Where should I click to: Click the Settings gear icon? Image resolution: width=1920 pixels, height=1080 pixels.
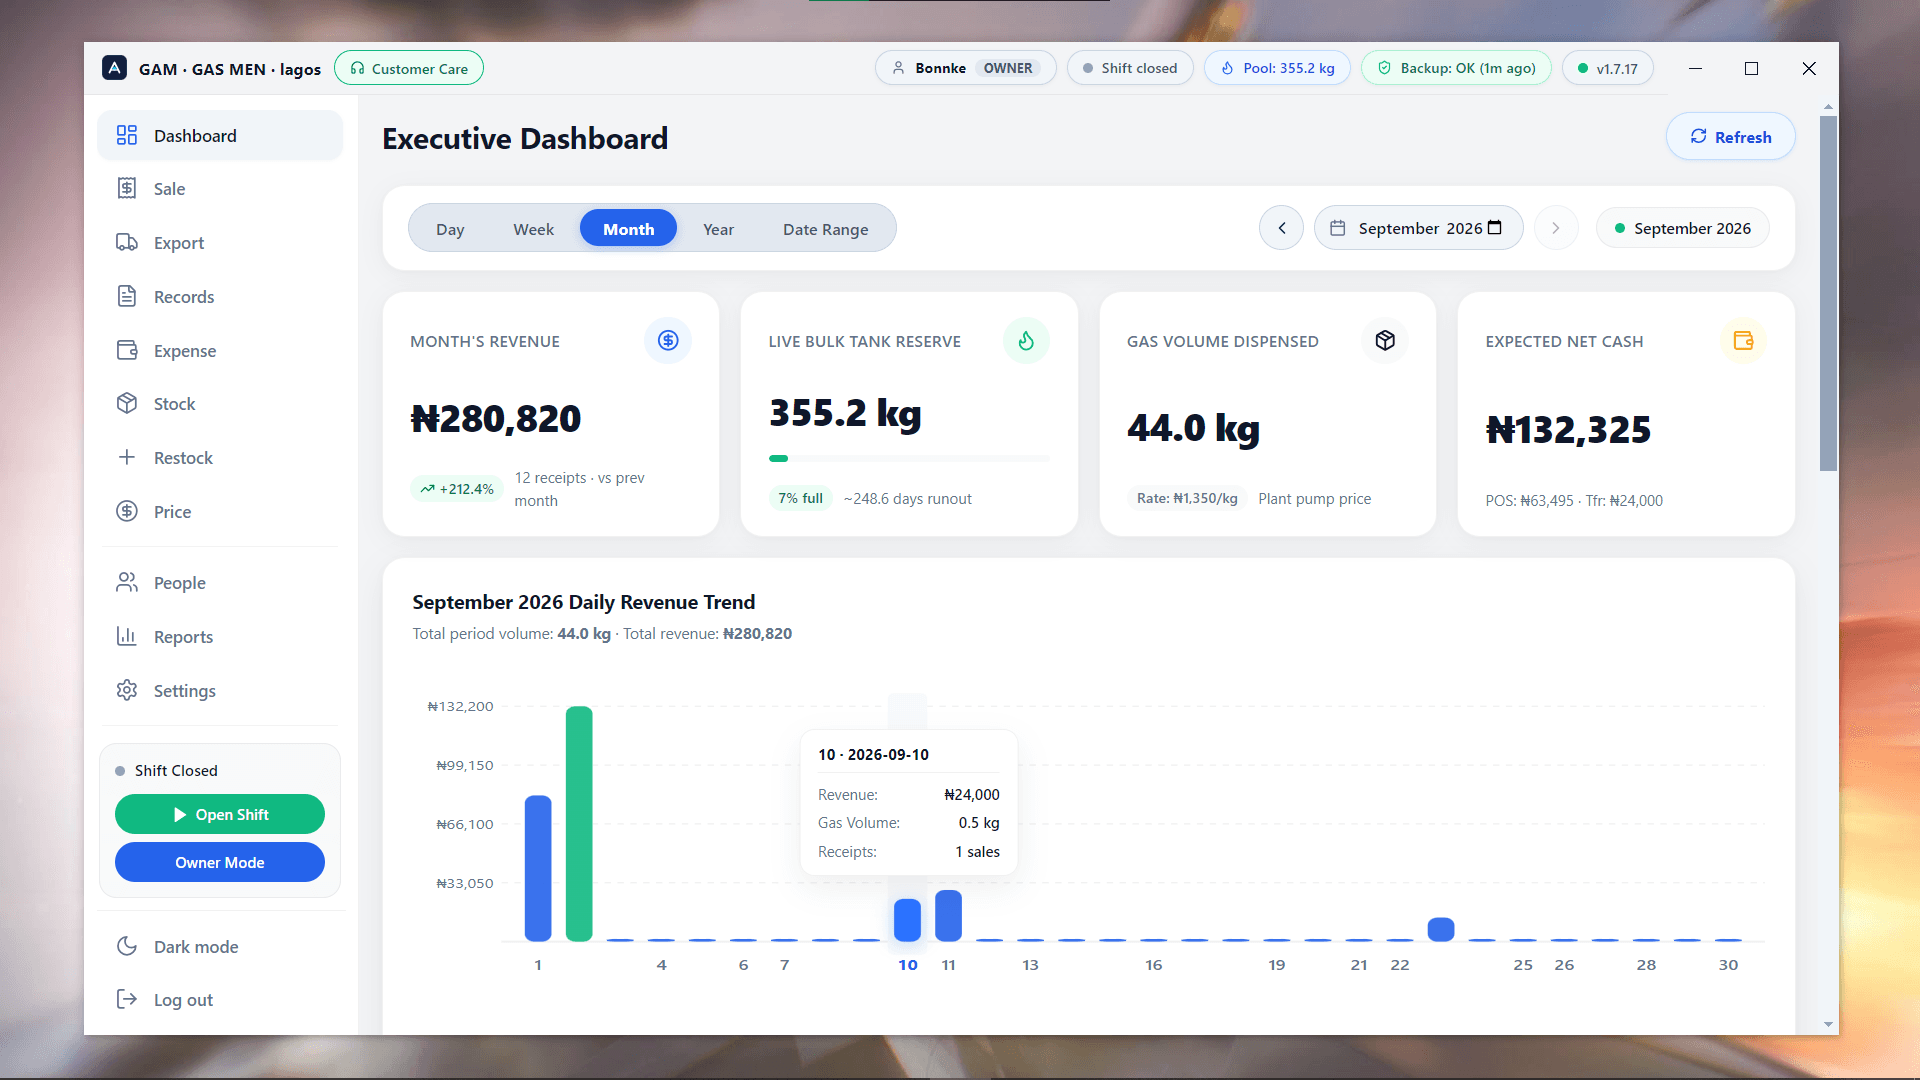coord(126,690)
